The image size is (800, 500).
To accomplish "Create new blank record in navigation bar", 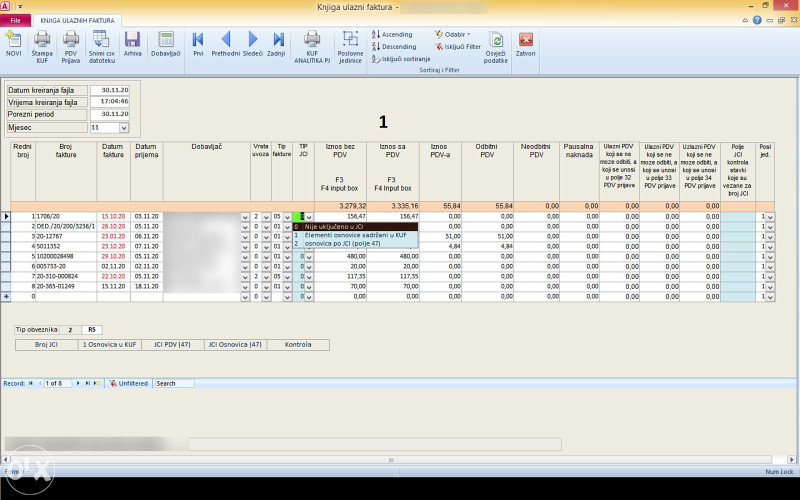I will (97, 383).
